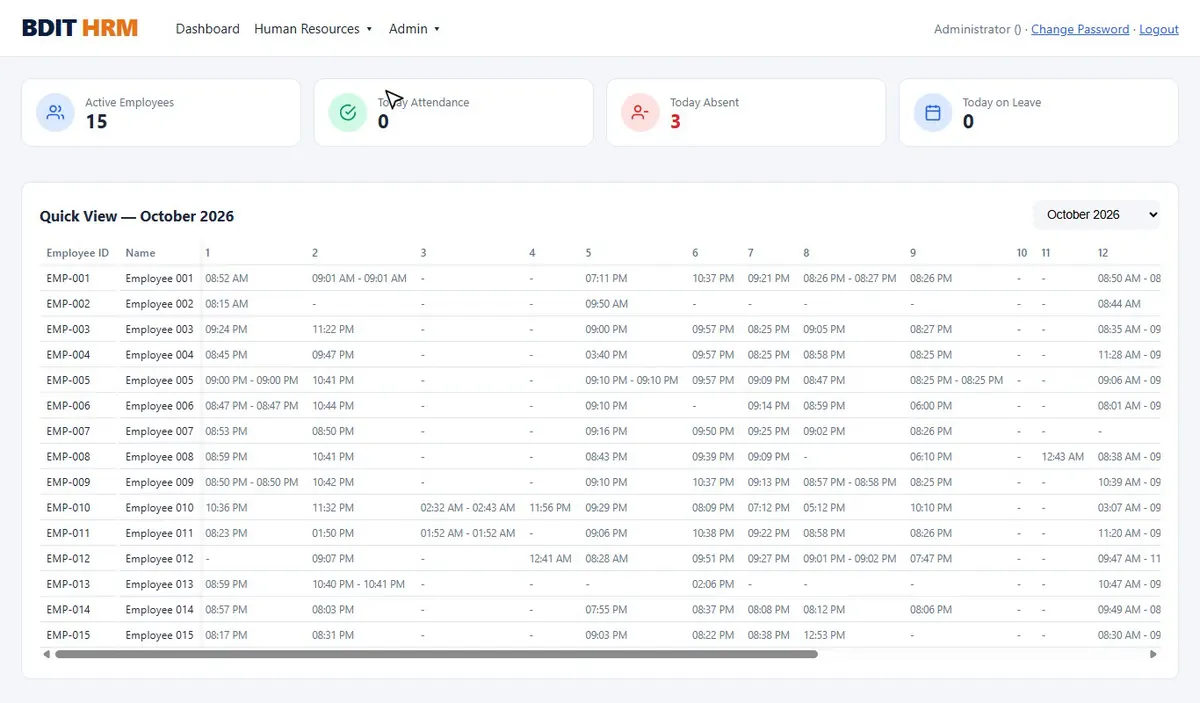The image size is (1200, 703).
Task: Click the 10:40 PM - 10:41 PM entry
Action: 359,584
